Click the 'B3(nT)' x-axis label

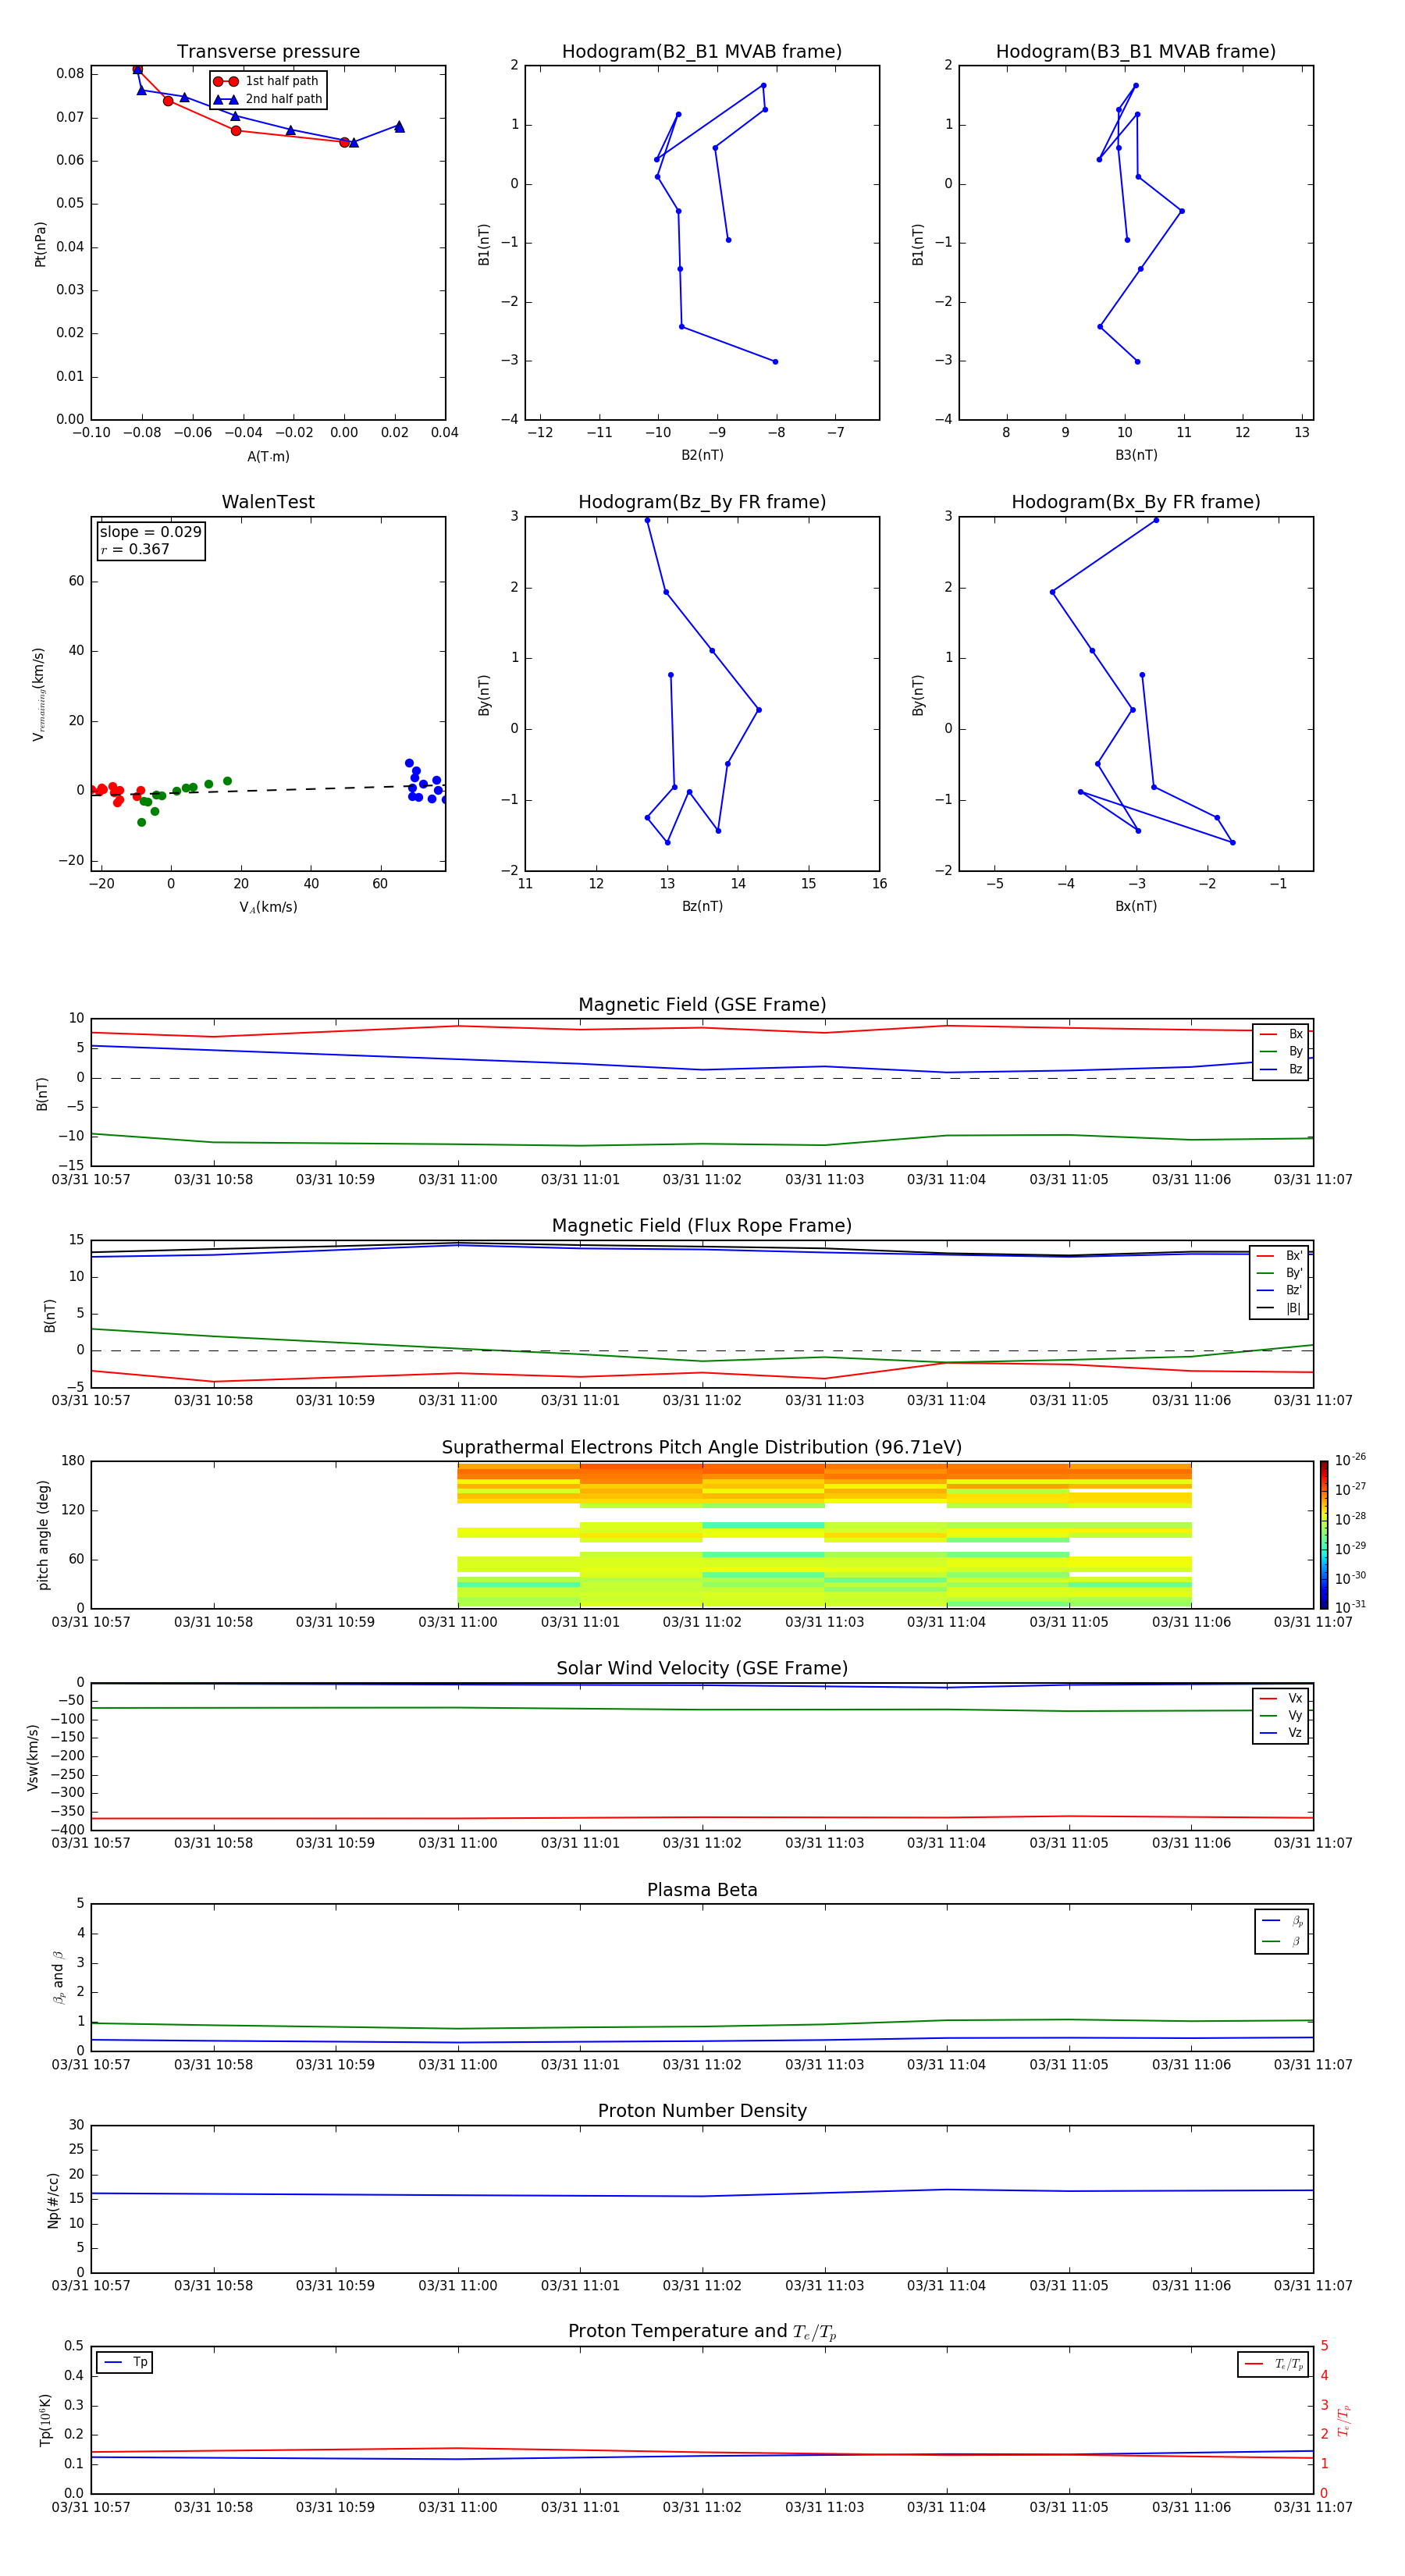point(1136,455)
